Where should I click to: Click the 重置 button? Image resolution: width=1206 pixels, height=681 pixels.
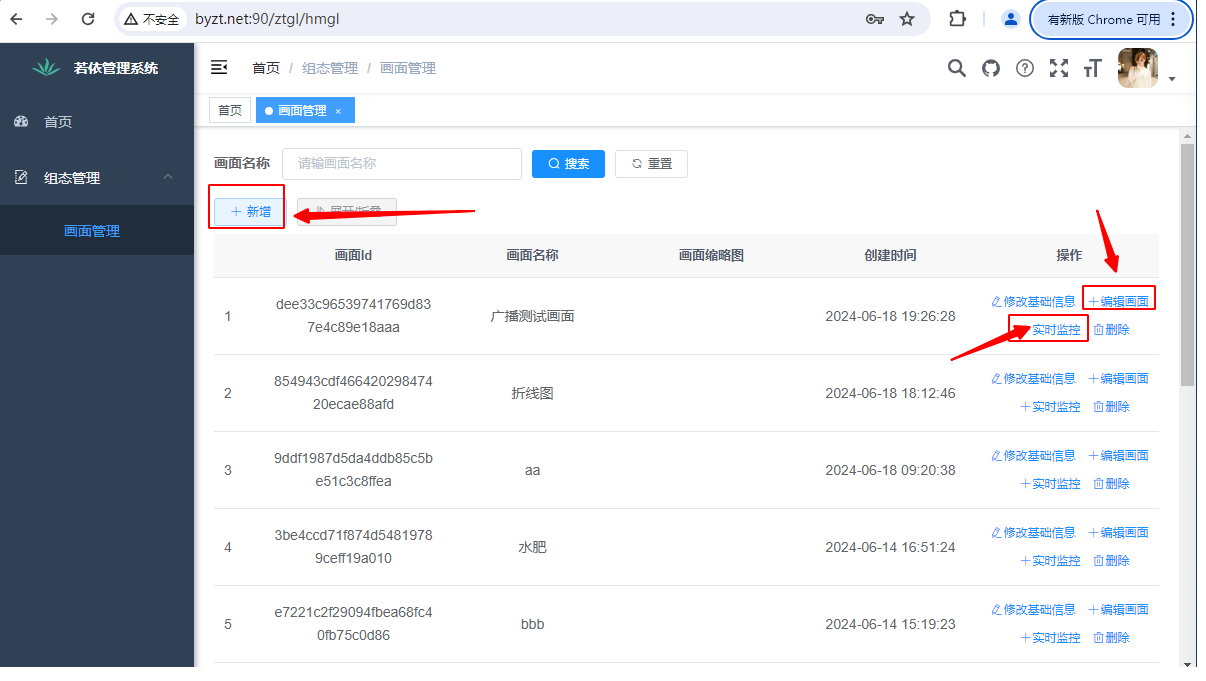(x=651, y=164)
